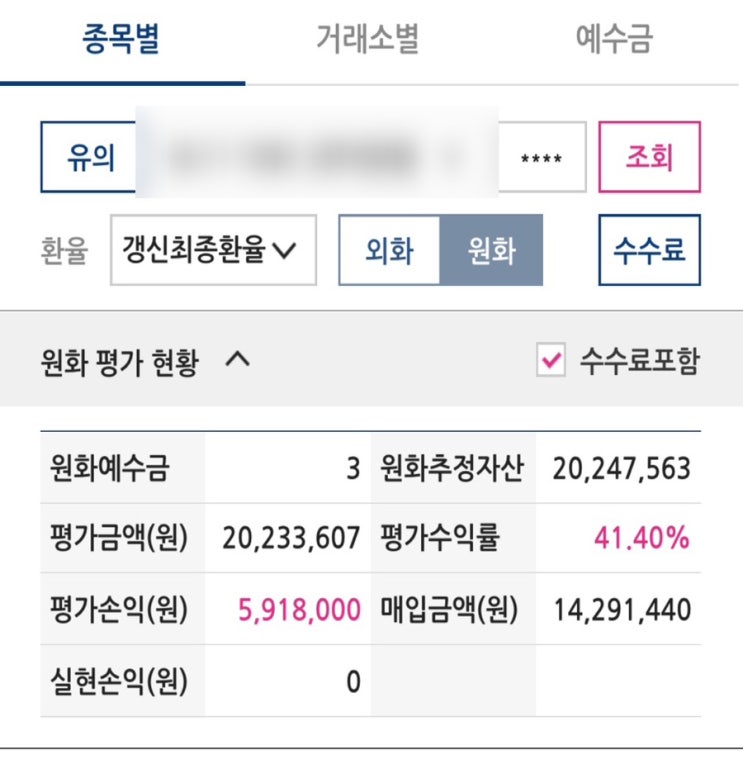The width and height of the screenshot is (743, 764).
Task: Click the 평가수익률 value 41.40%
Action: pyautogui.click(x=641, y=539)
